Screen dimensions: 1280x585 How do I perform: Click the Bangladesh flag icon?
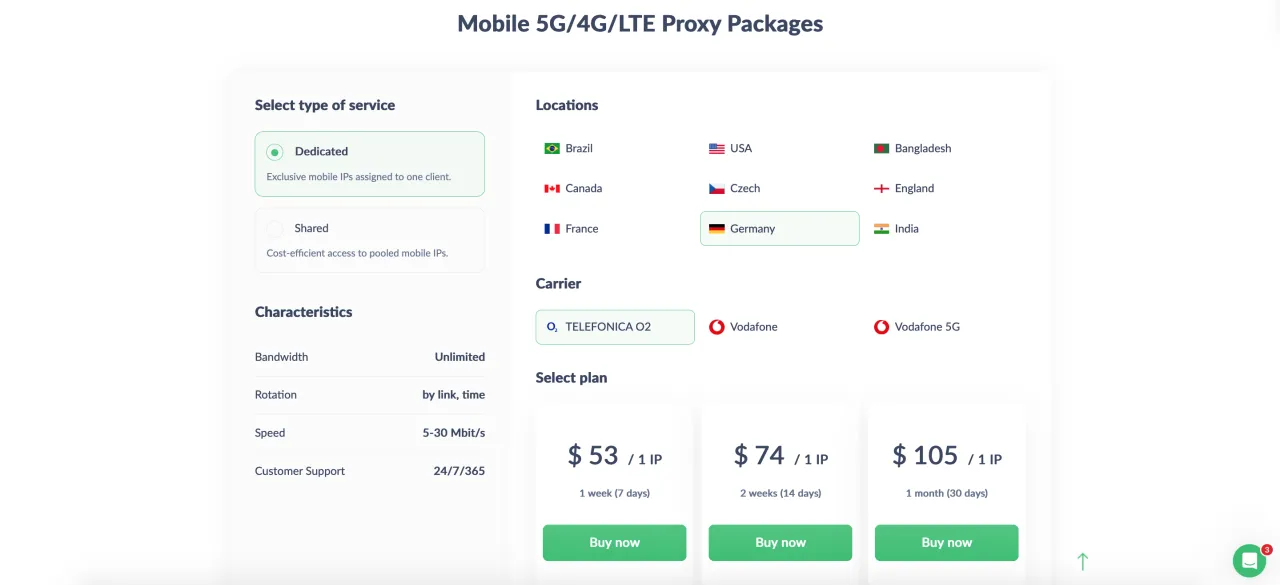point(881,148)
